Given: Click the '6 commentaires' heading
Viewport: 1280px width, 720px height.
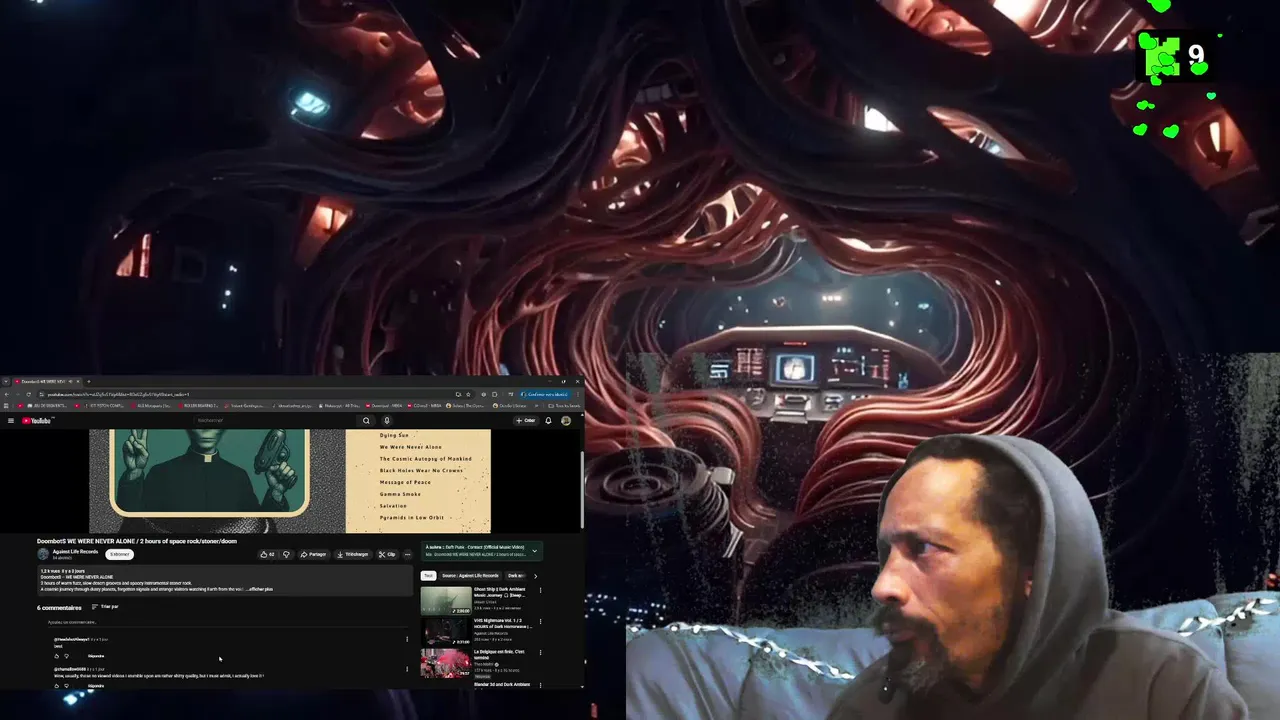Looking at the screenshot, I should pos(59,607).
